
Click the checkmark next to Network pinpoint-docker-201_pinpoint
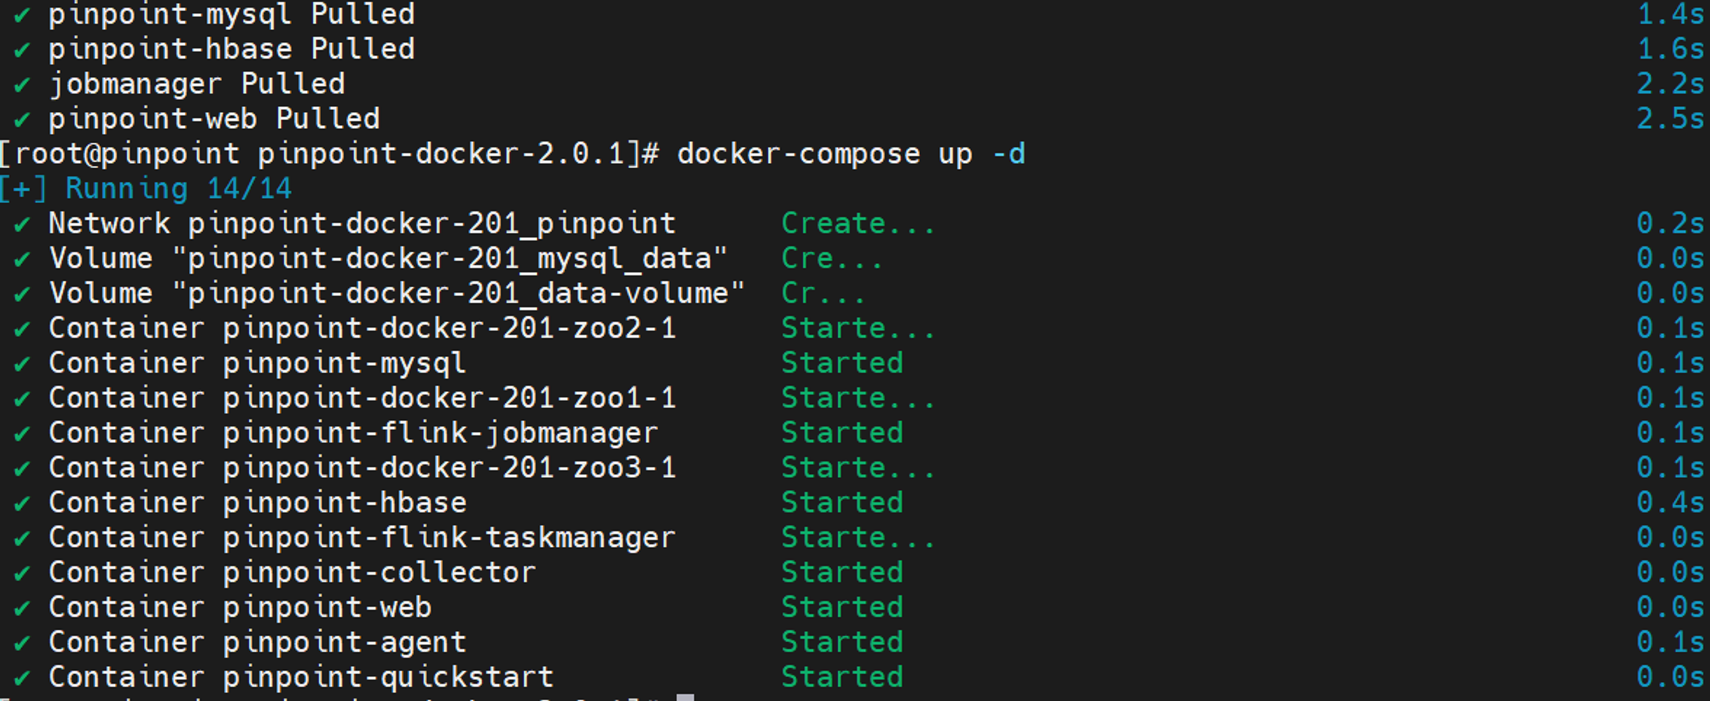pyautogui.click(x=21, y=225)
